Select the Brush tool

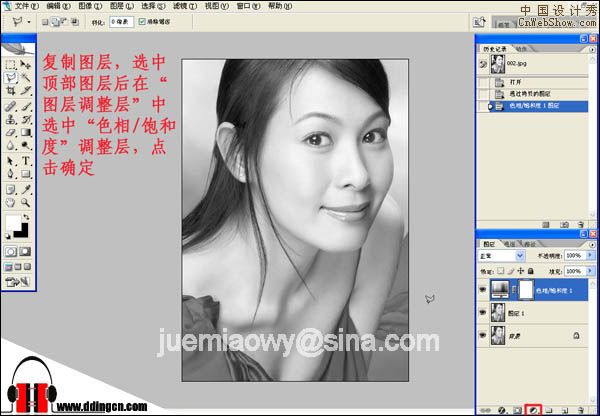tap(26, 106)
